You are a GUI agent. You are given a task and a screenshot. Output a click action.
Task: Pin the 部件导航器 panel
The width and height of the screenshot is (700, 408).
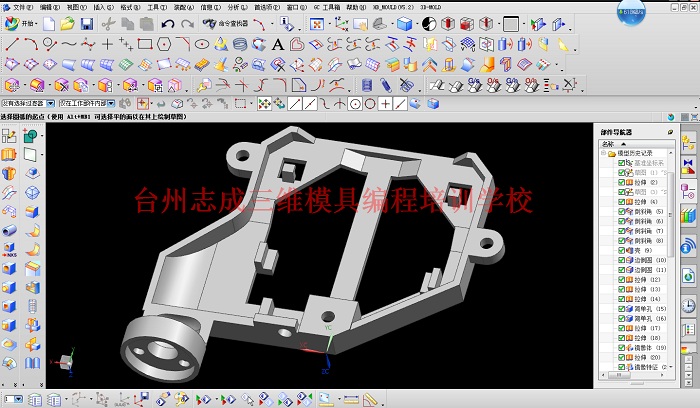670,132
